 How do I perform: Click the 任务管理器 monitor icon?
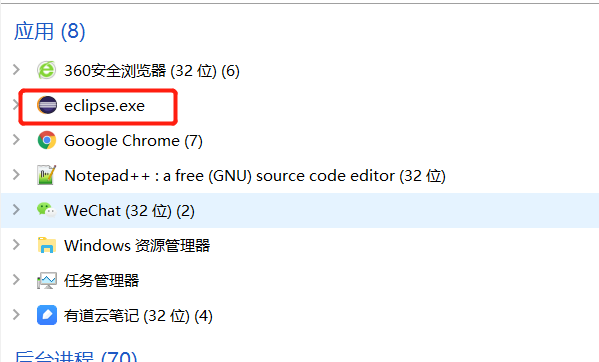pos(47,281)
